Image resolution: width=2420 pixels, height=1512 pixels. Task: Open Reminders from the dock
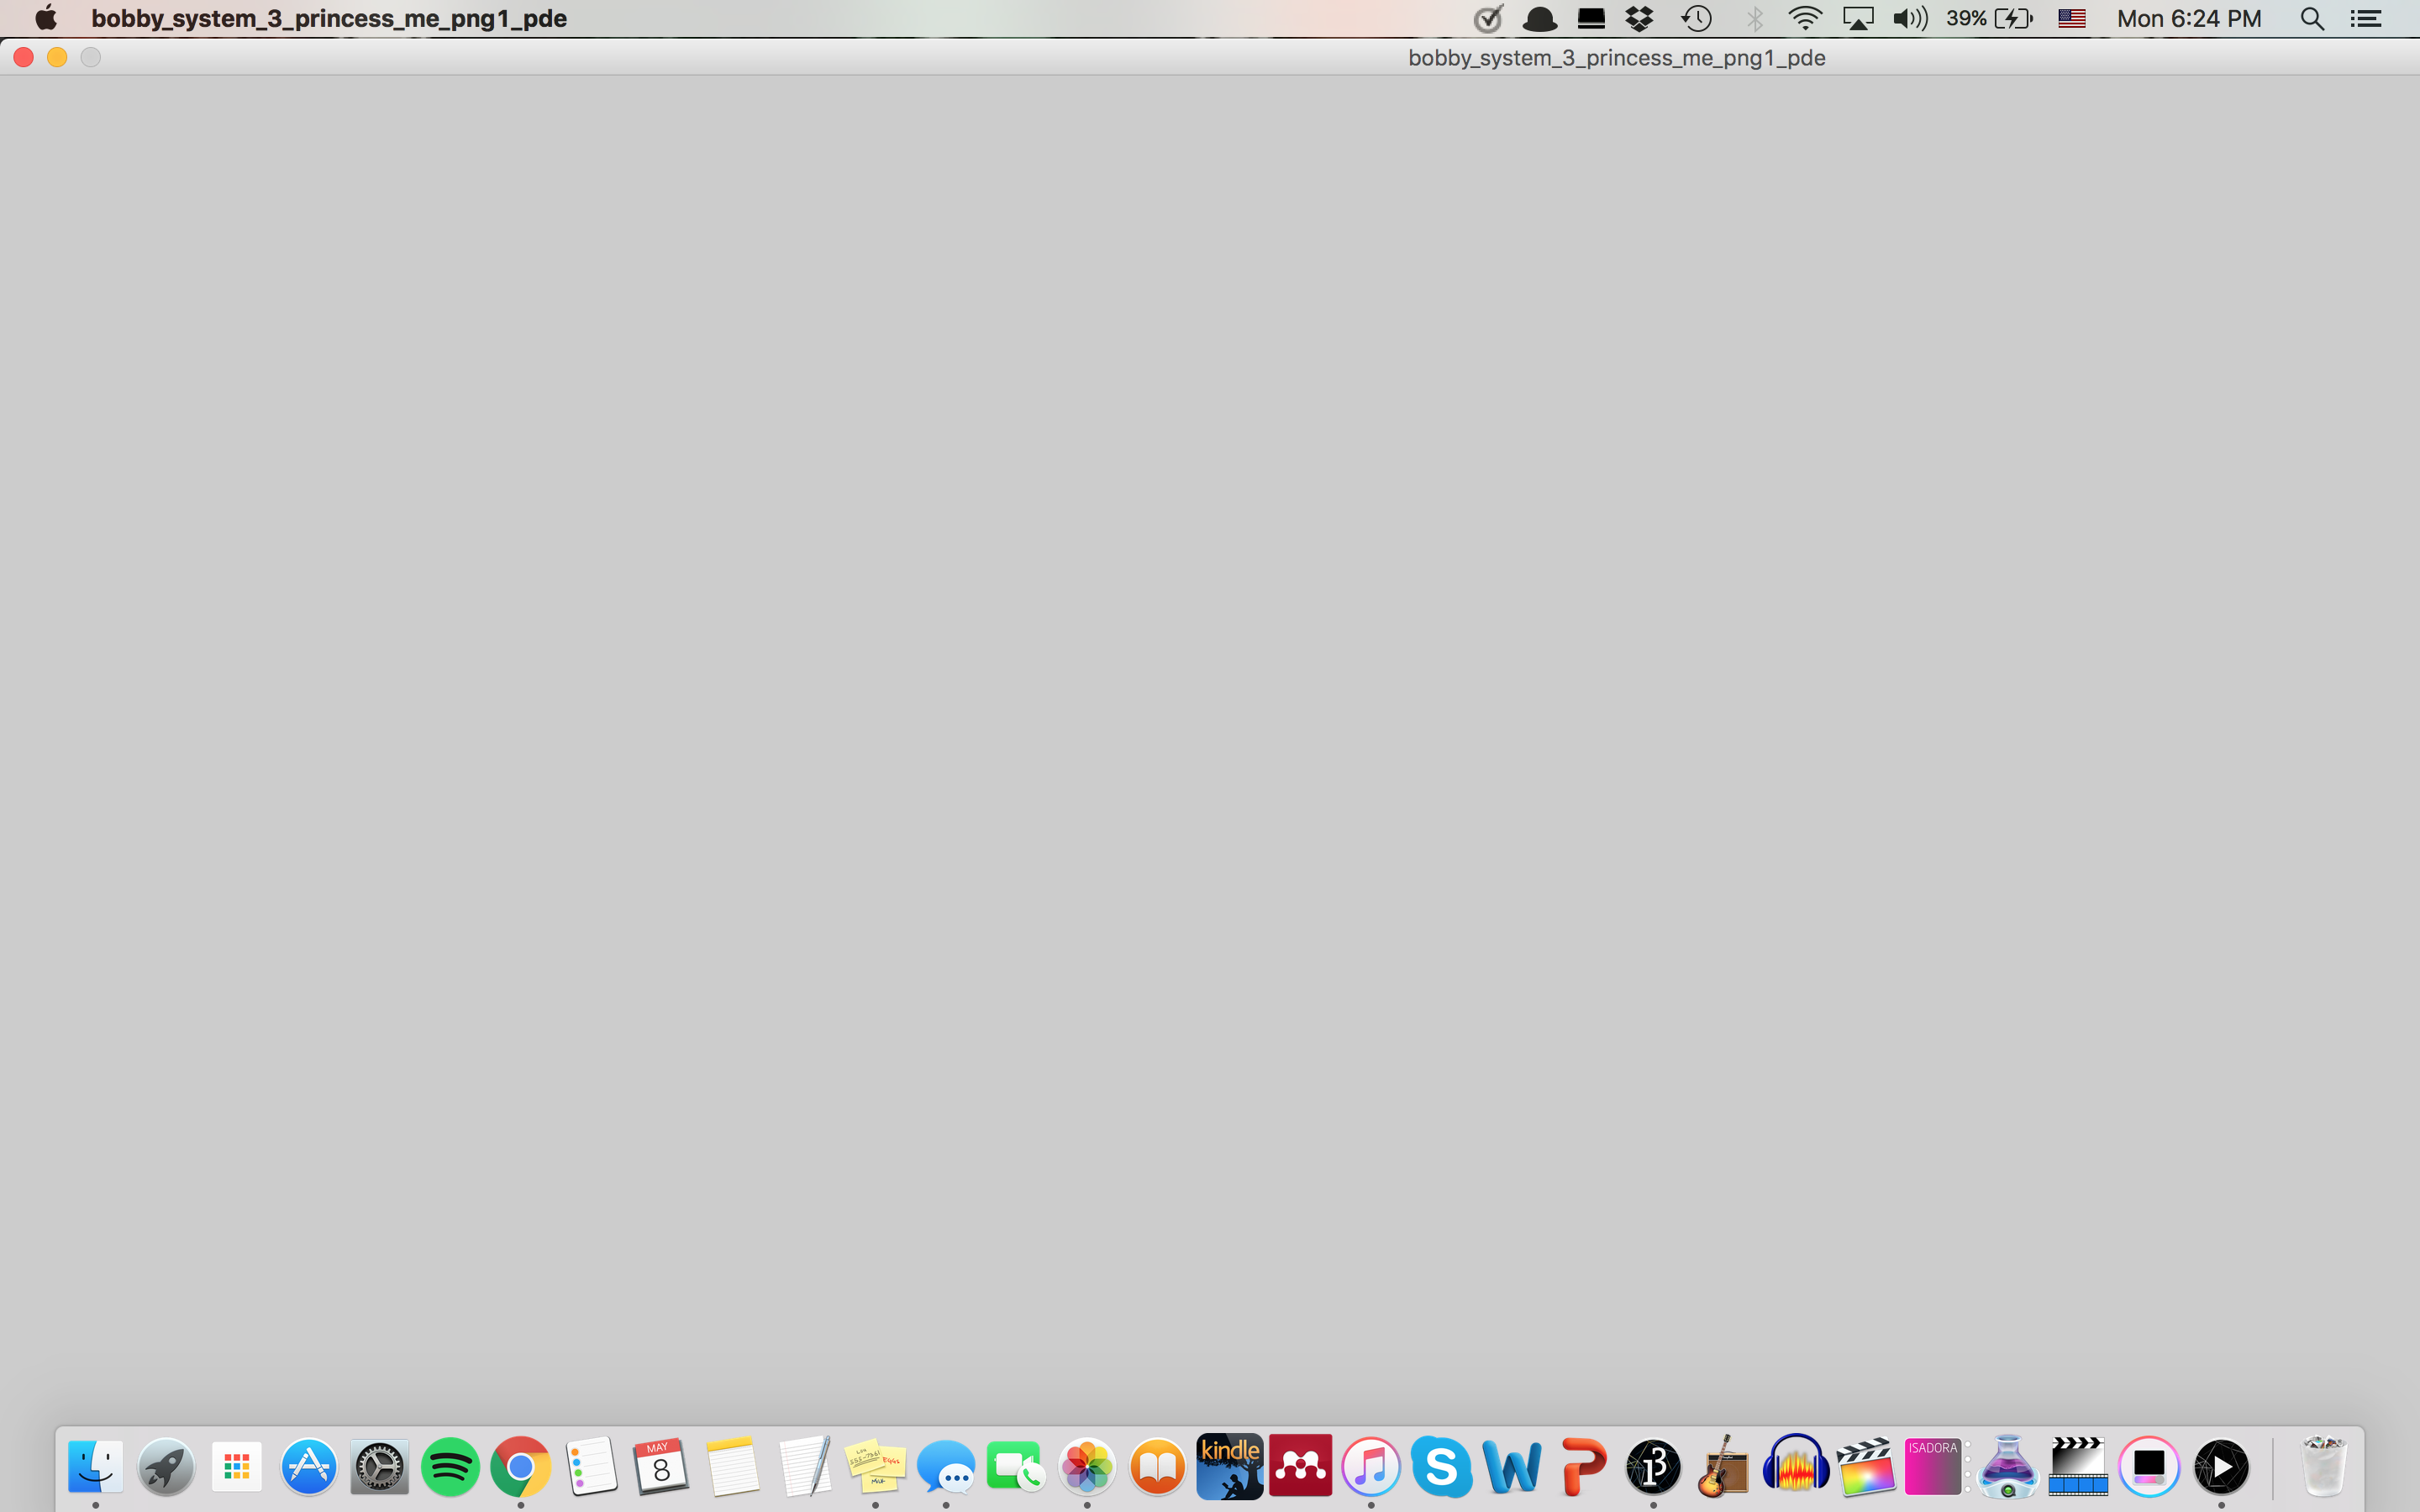[x=591, y=1467]
